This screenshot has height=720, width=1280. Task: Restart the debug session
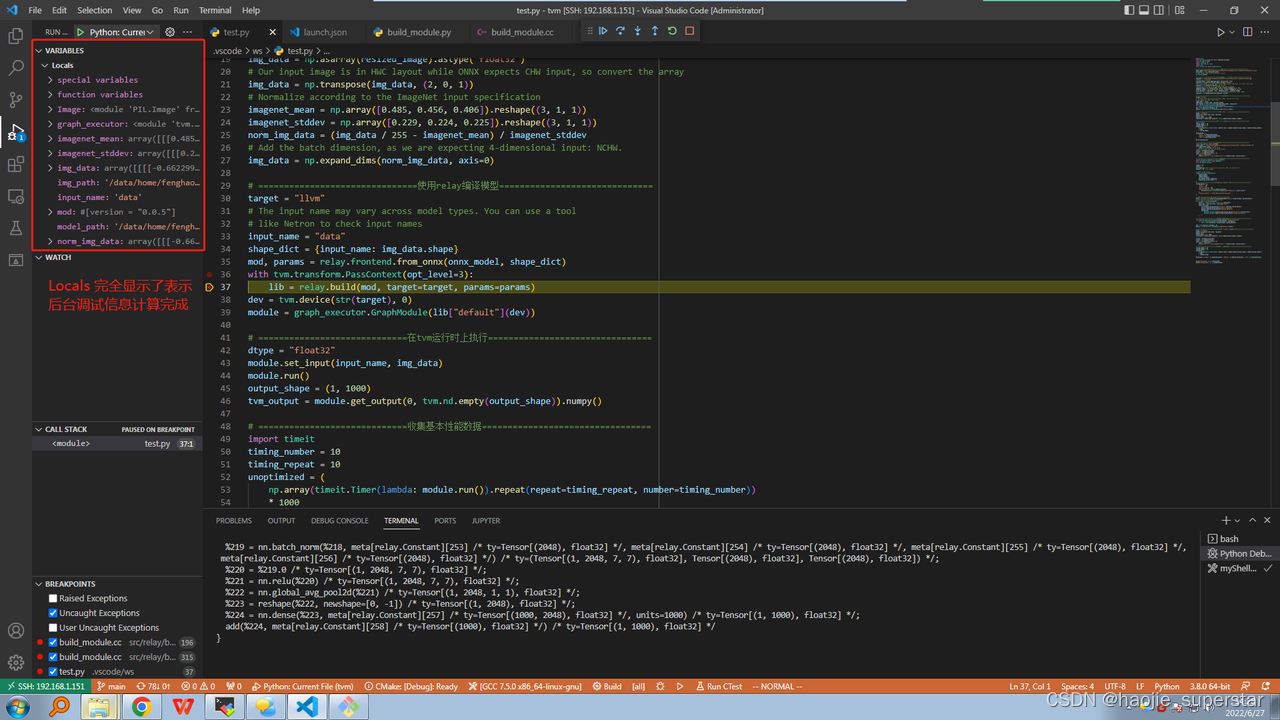(x=672, y=31)
